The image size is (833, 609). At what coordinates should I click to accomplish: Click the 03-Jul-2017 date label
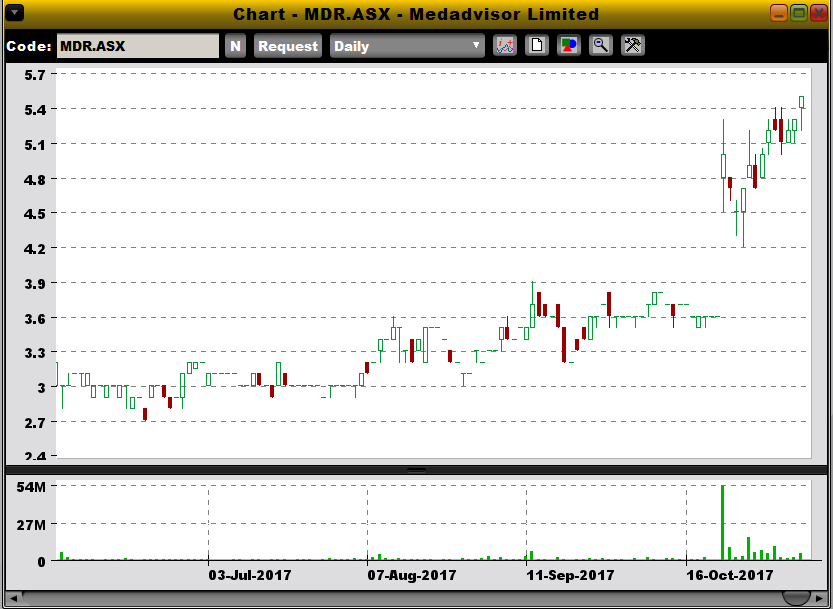(x=250, y=575)
